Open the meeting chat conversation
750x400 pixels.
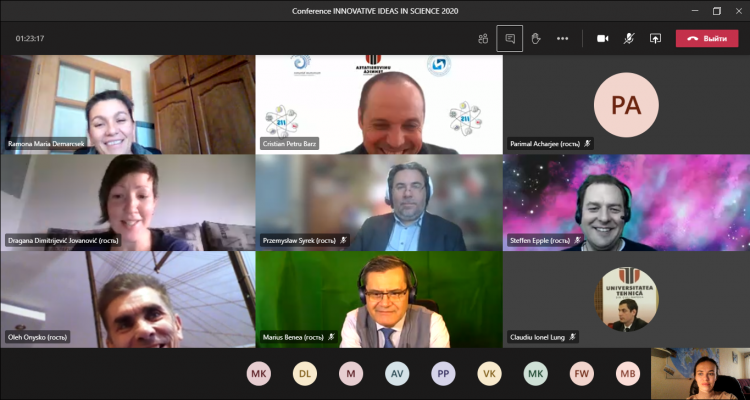(510, 38)
